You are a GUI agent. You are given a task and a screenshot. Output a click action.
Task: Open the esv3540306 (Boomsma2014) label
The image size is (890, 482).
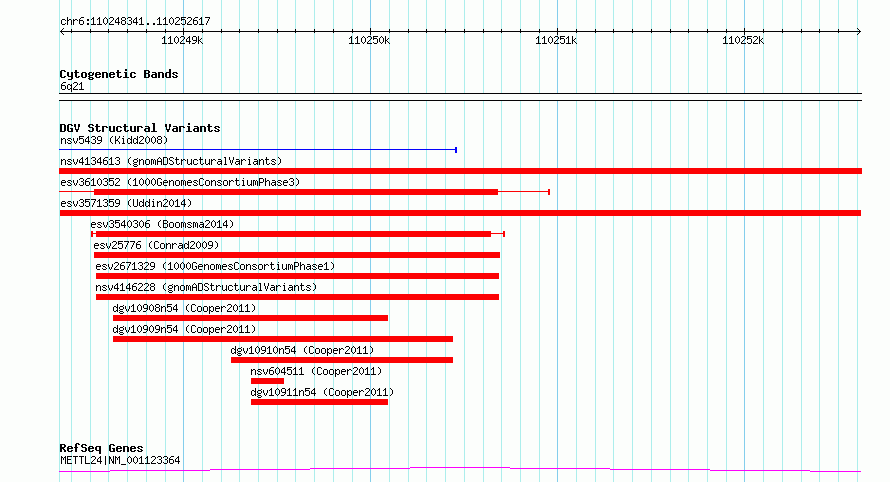[x=162, y=224]
